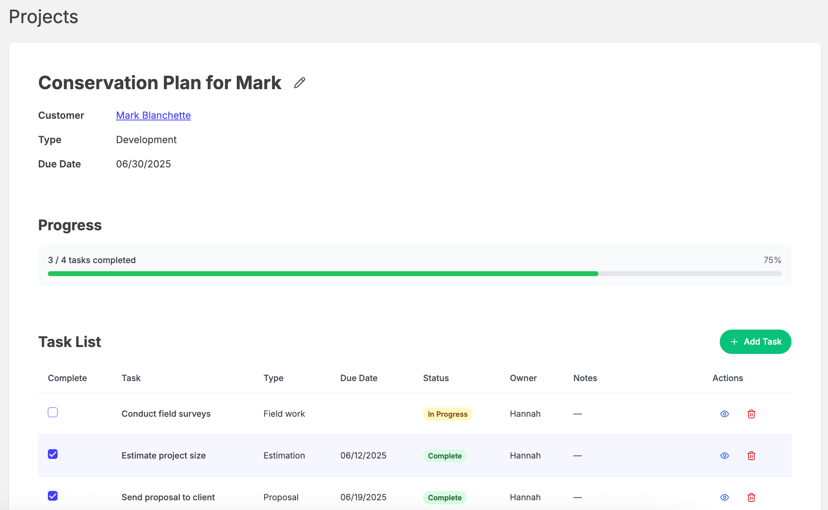The height and width of the screenshot is (510, 828).
Task: Click the Notes column header
Action: click(585, 378)
